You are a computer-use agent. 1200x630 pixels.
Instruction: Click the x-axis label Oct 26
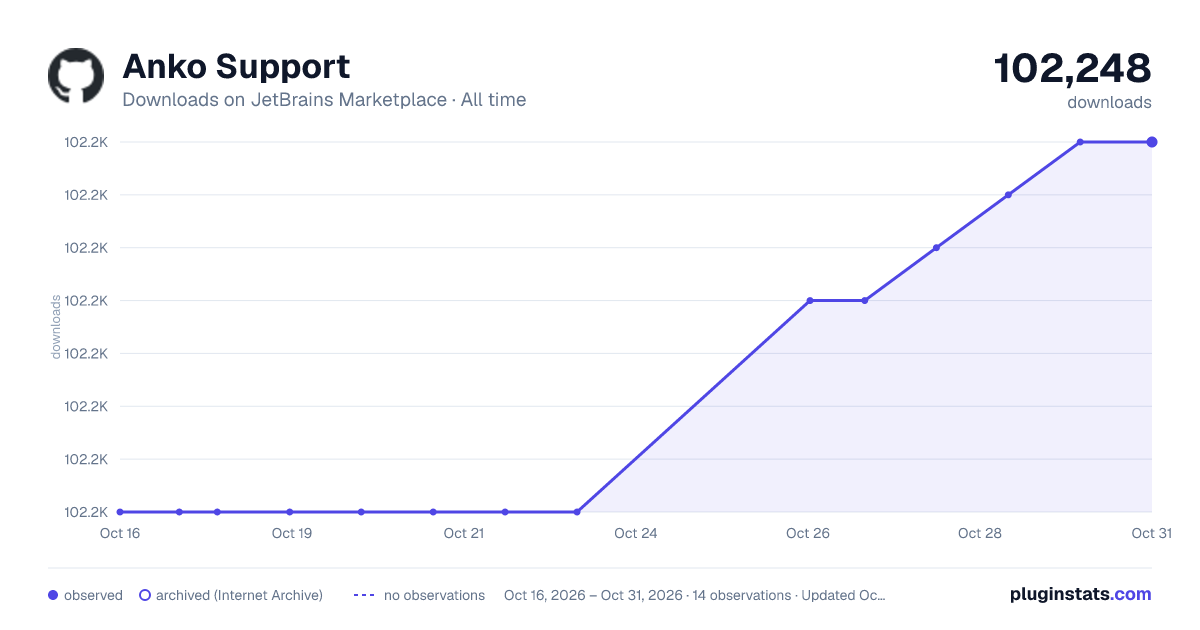pyautogui.click(x=808, y=533)
